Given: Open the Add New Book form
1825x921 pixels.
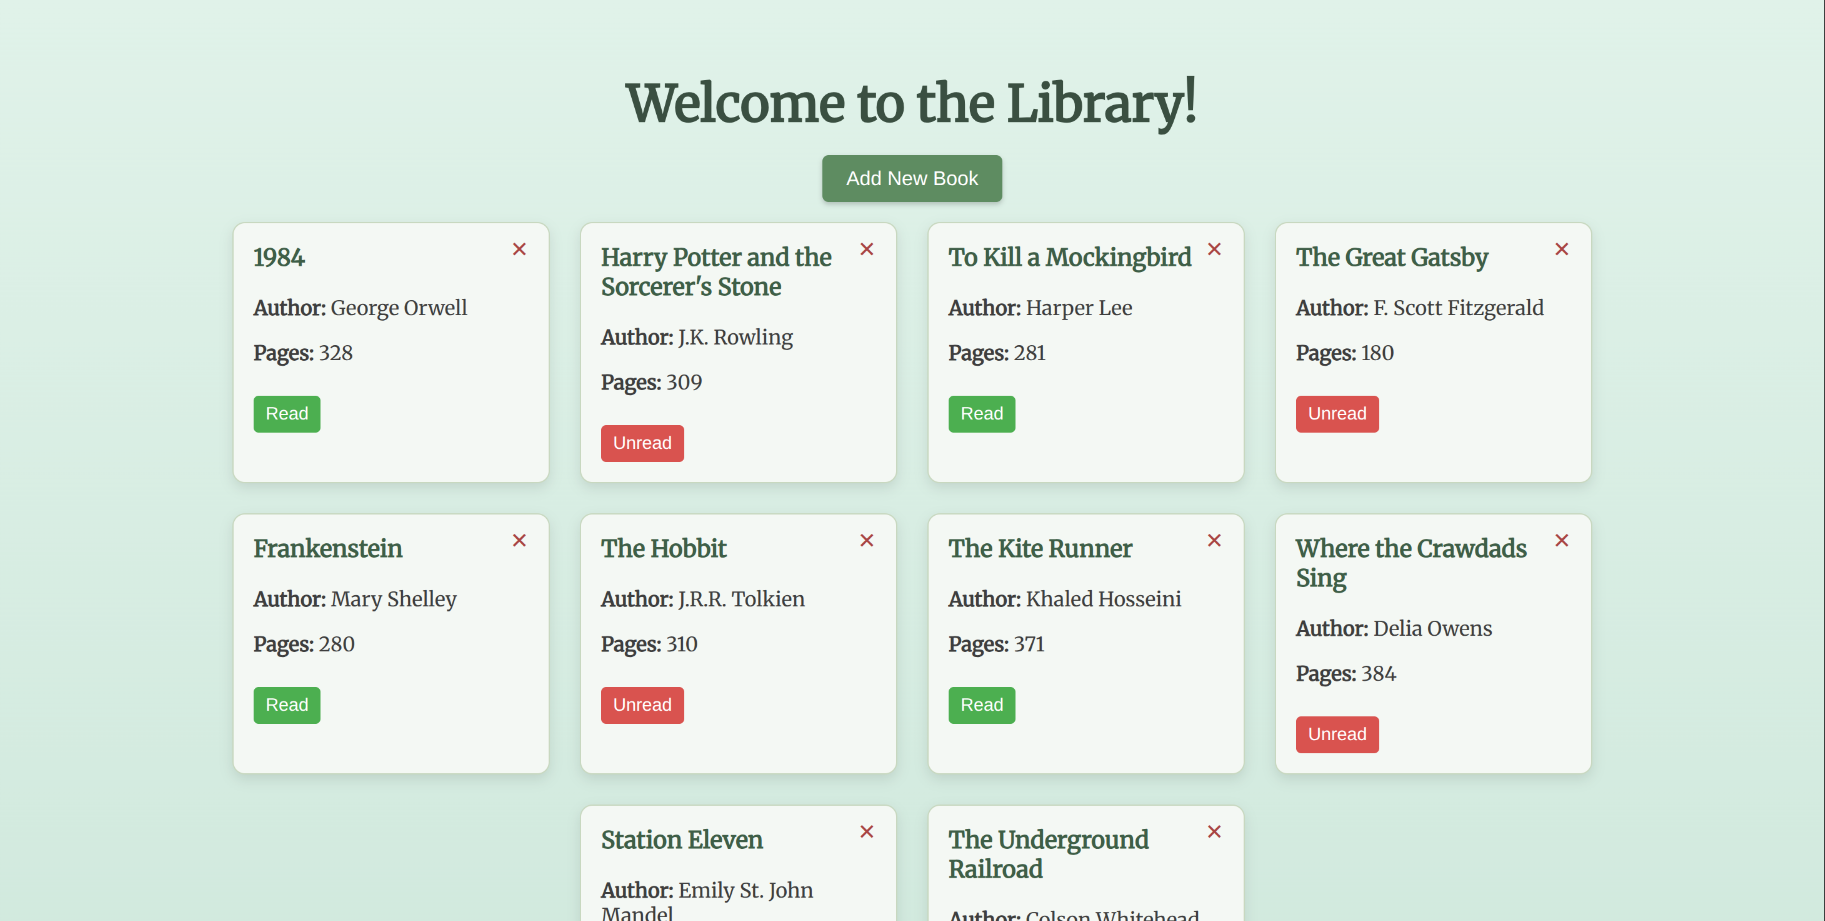Looking at the screenshot, I should 912,178.
